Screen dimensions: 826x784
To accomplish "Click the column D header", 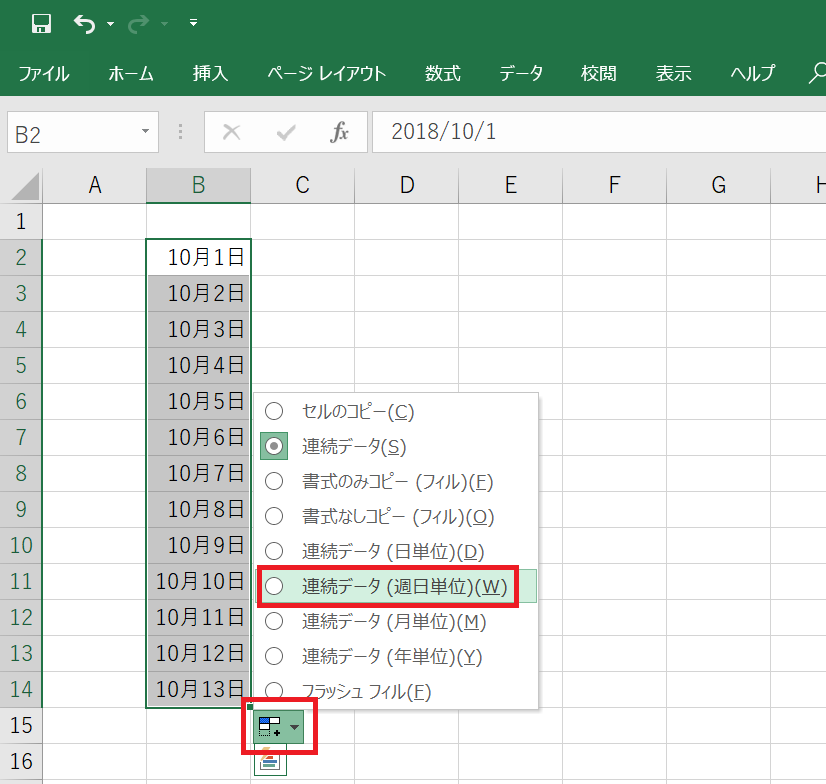I will [x=406, y=185].
